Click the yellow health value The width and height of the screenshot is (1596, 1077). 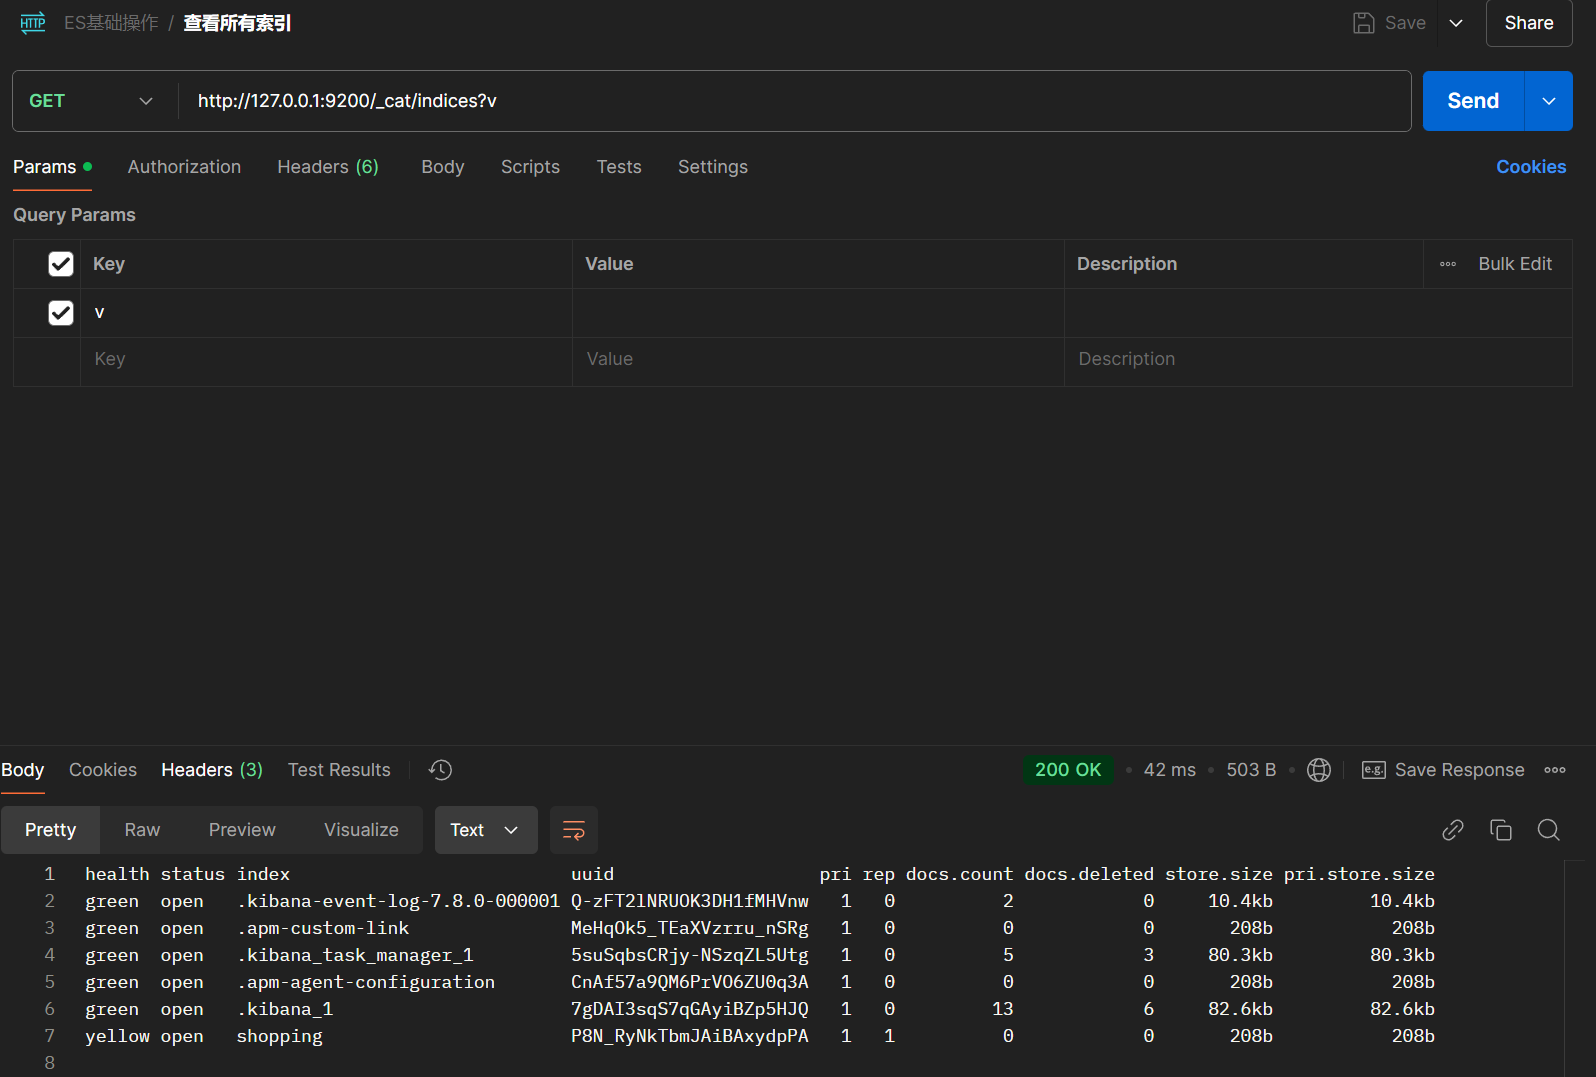tap(117, 1036)
